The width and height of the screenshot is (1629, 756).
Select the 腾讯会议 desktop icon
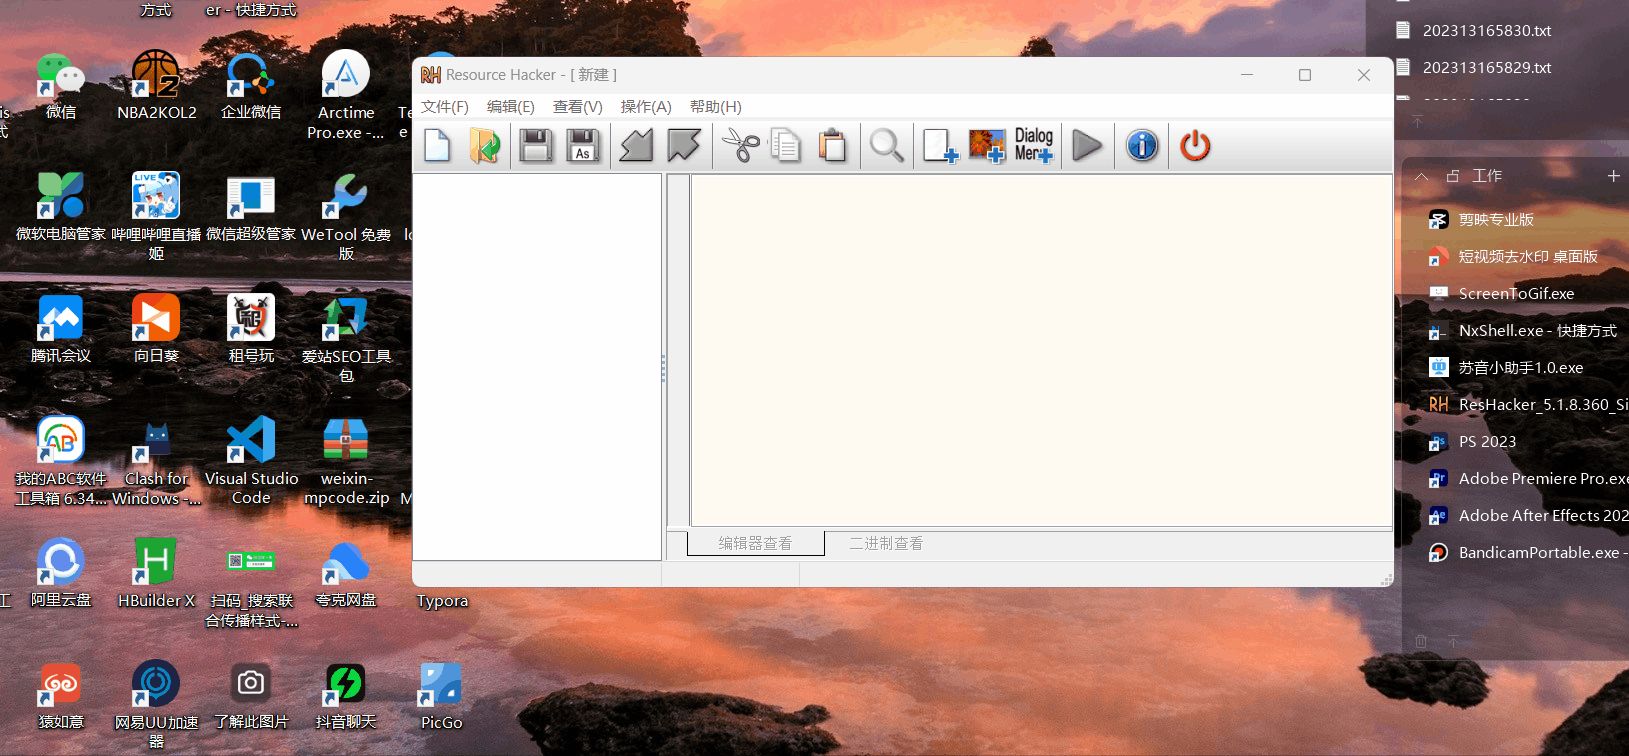(x=61, y=329)
